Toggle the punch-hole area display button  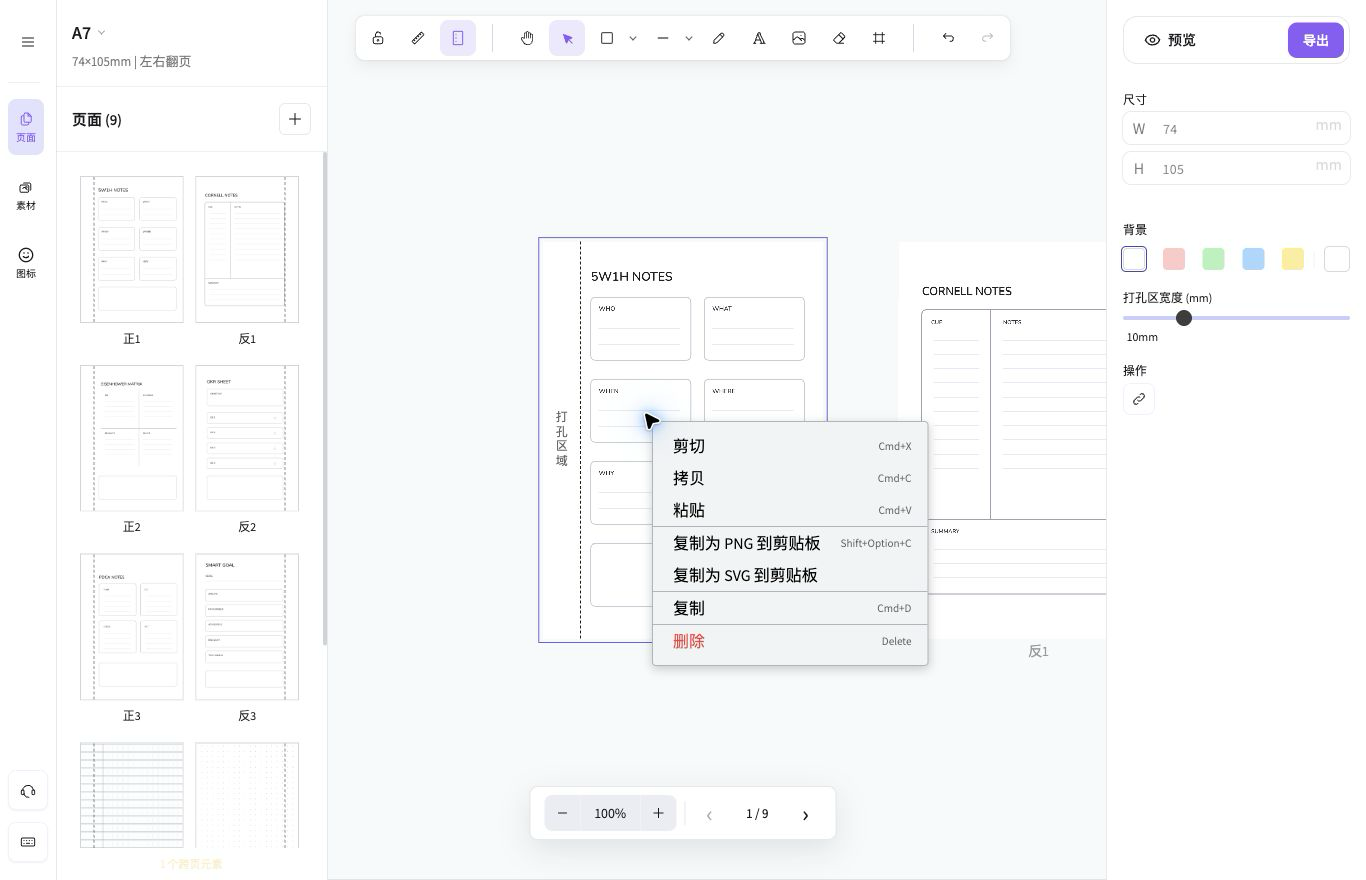pyautogui.click(x=458, y=38)
